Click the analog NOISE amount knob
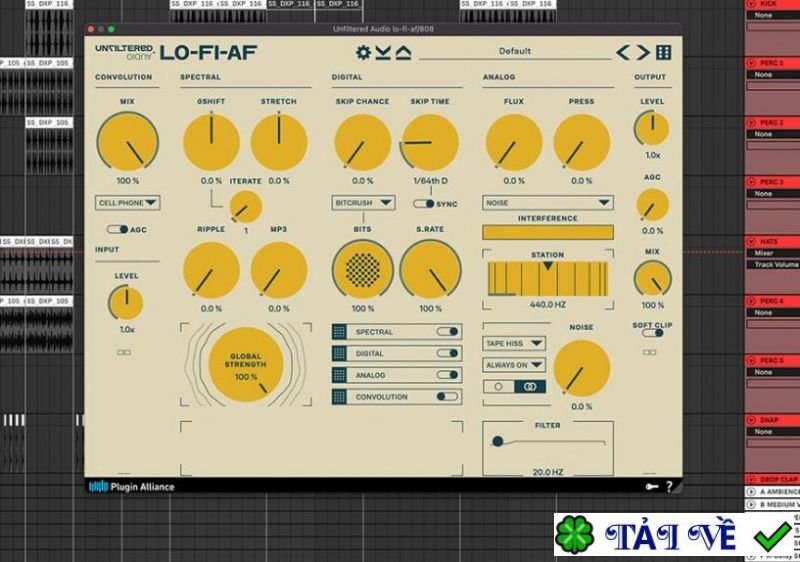The image size is (800, 562). click(x=582, y=368)
